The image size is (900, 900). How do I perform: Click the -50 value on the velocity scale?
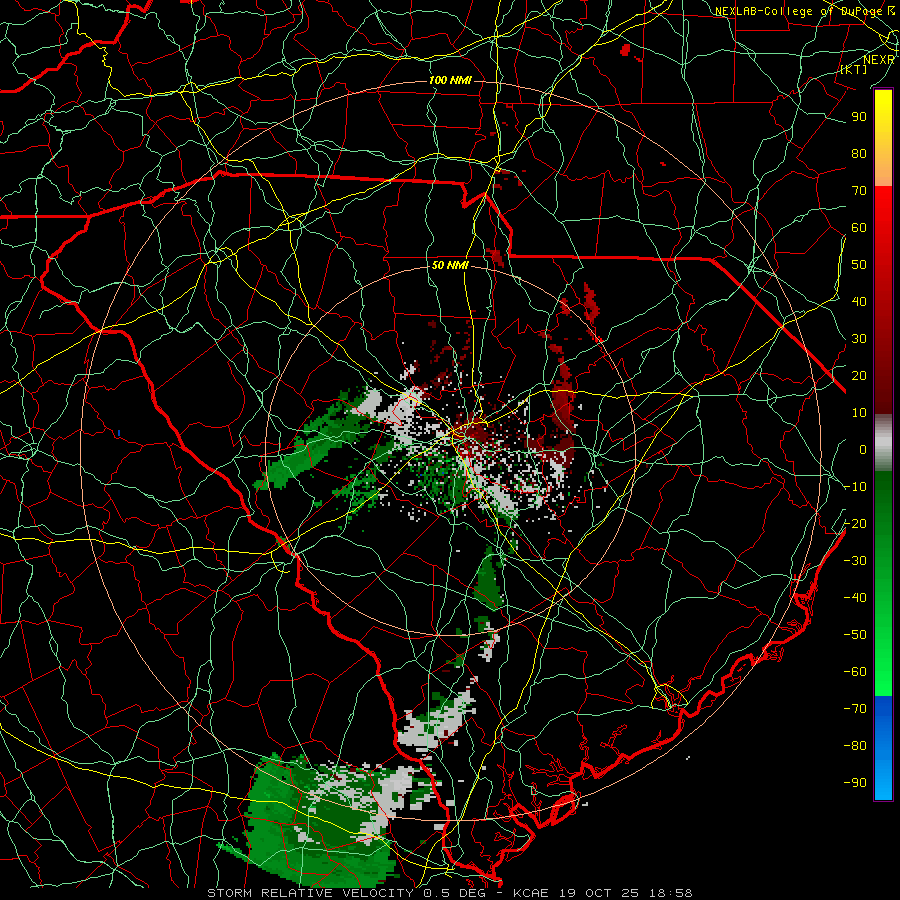[855, 635]
